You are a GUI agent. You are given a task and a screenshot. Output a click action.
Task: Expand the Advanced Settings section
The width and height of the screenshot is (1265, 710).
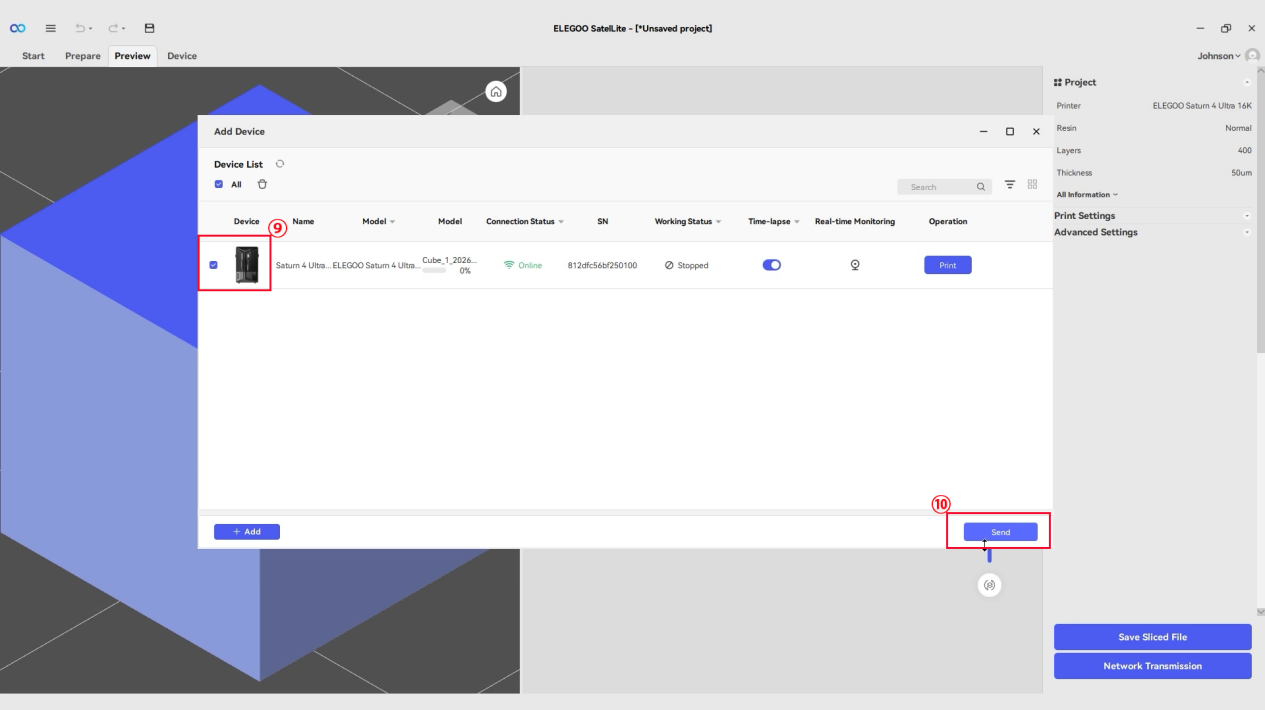(x=1247, y=232)
